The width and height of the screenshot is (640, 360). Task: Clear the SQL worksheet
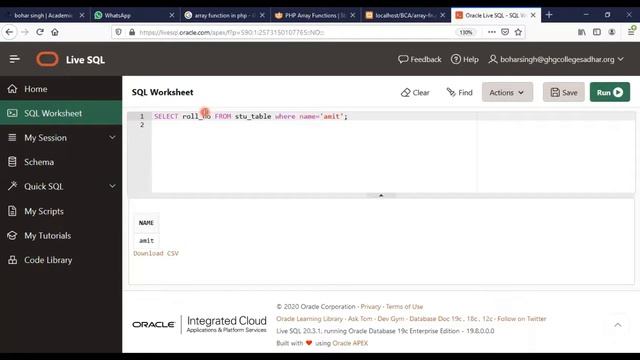pyautogui.click(x=415, y=93)
